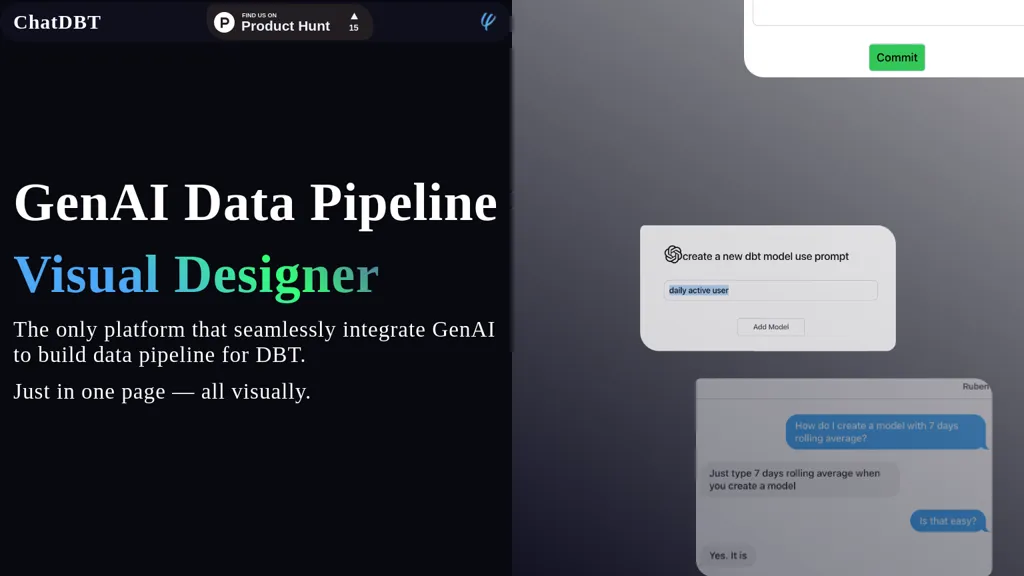Click the 'Yes. It is' chat message

click(x=727, y=555)
